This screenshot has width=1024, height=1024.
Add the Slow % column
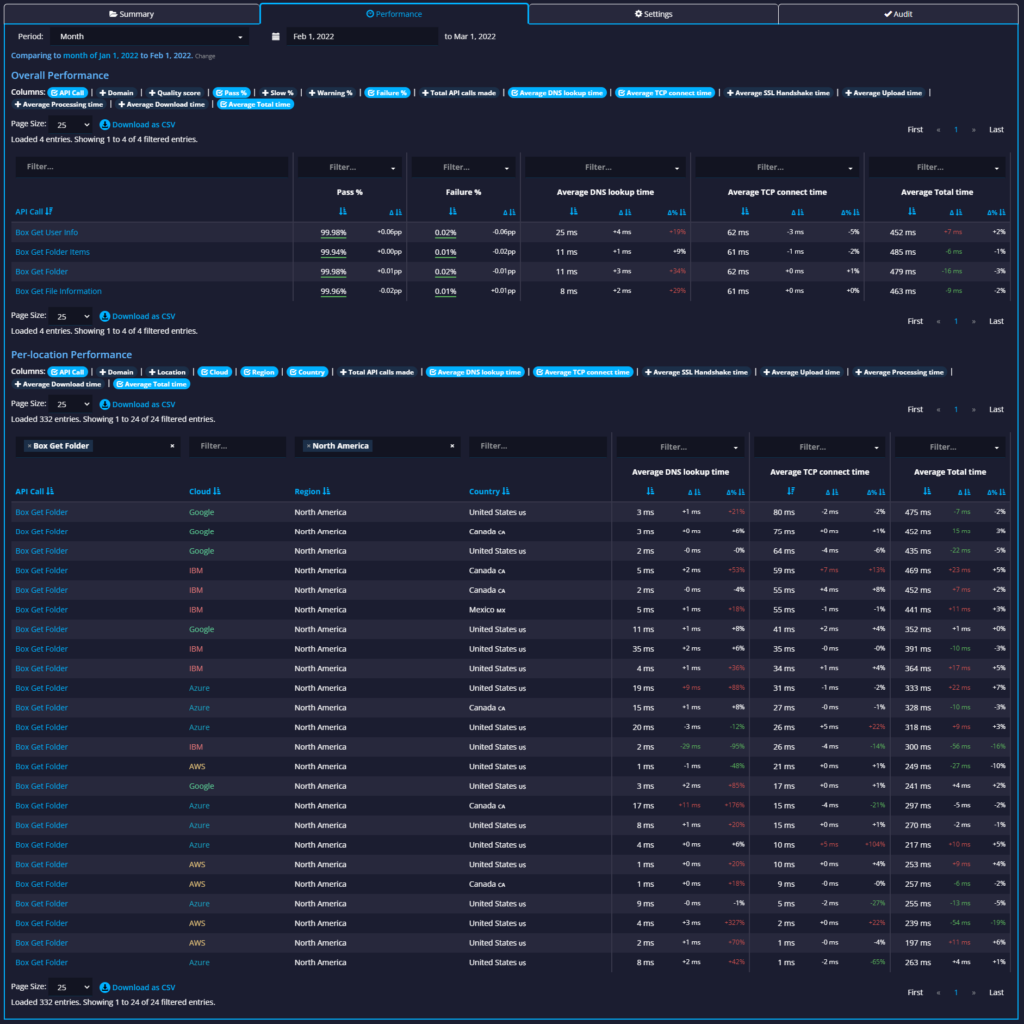click(x=278, y=93)
